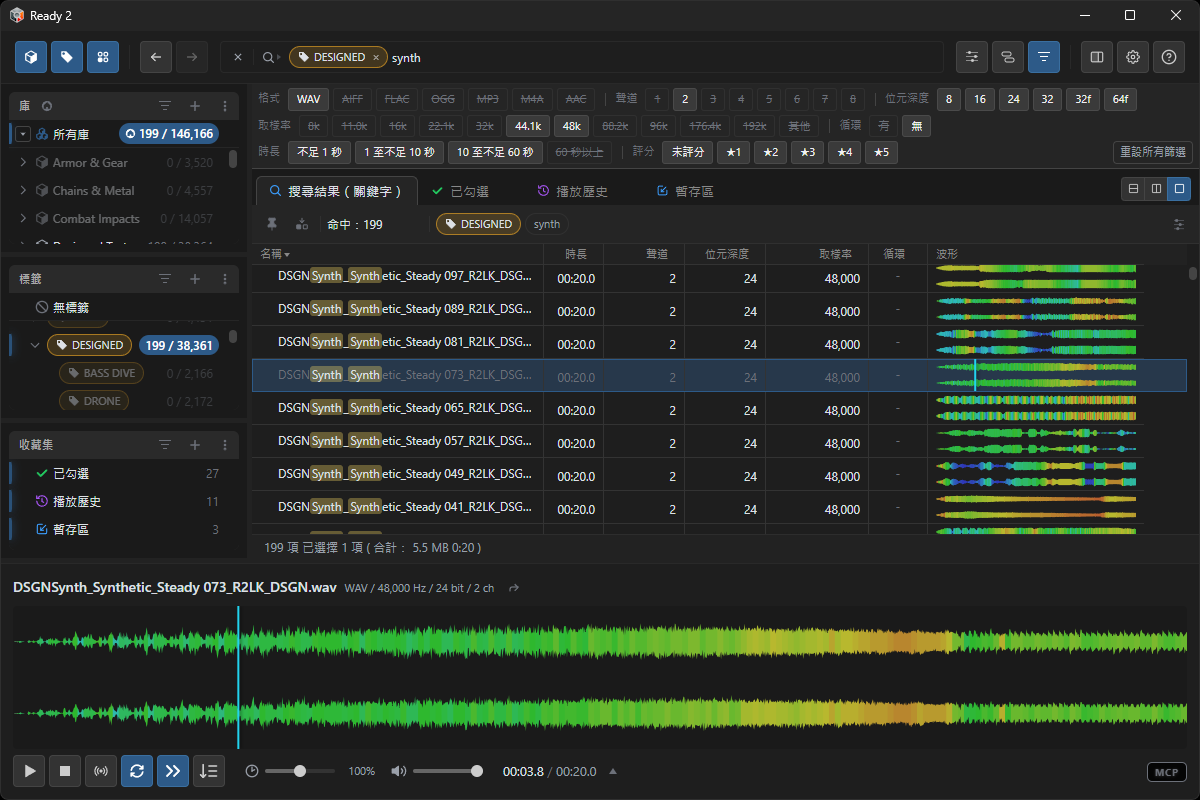The height and width of the screenshot is (800, 1200).
Task: Expand the Armor & Gear library
Action: point(23,162)
